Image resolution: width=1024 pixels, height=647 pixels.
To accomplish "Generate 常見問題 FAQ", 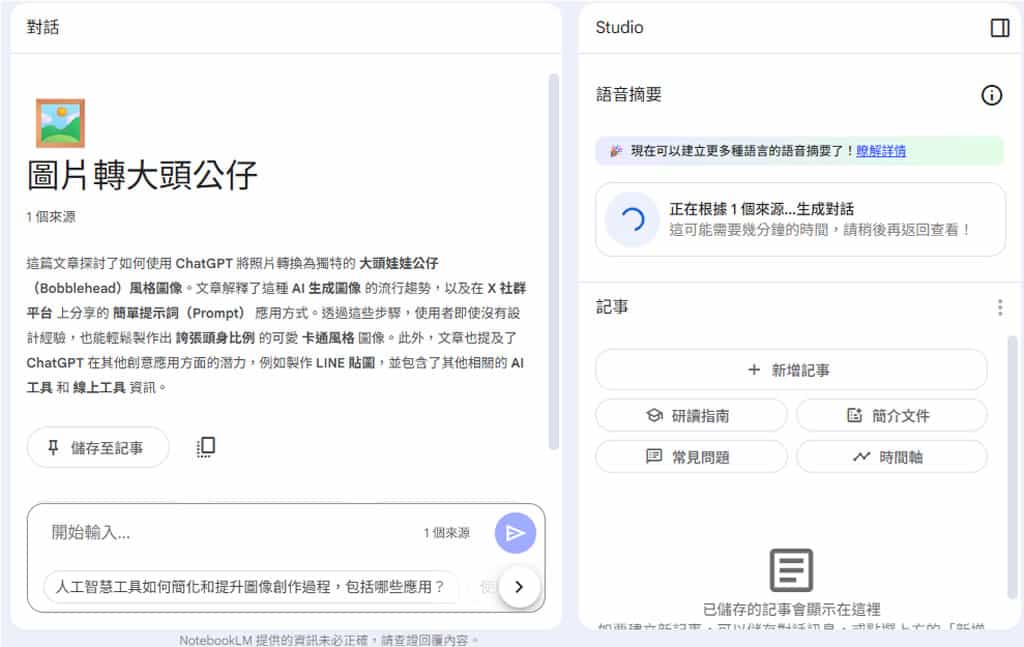I will click(x=691, y=456).
